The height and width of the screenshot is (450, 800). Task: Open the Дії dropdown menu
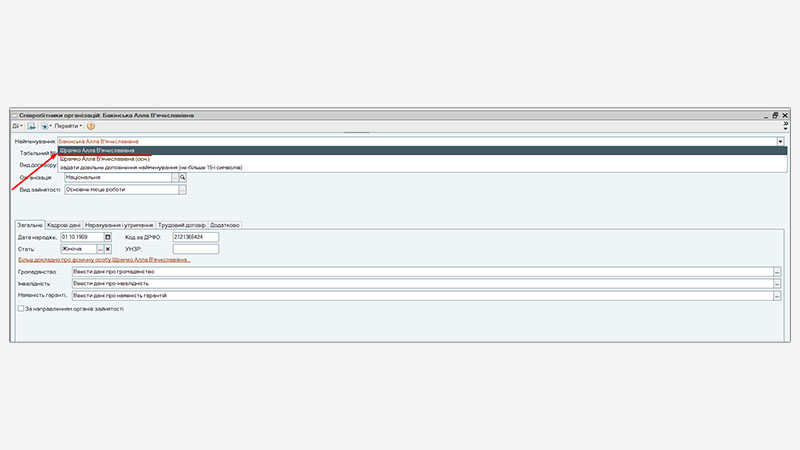(19, 127)
